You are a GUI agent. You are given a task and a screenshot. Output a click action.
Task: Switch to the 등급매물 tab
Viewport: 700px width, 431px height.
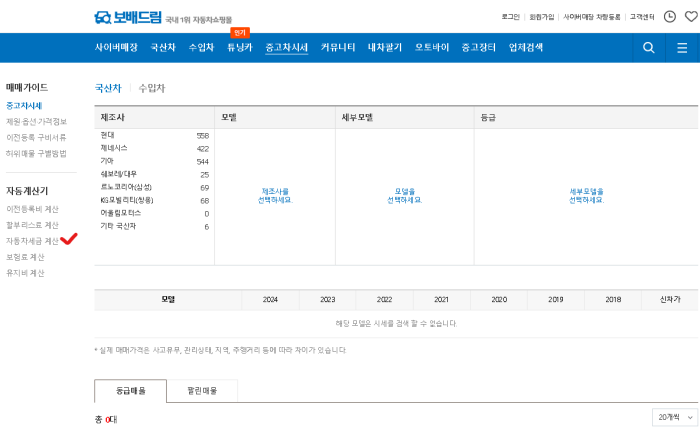click(x=130, y=391)
